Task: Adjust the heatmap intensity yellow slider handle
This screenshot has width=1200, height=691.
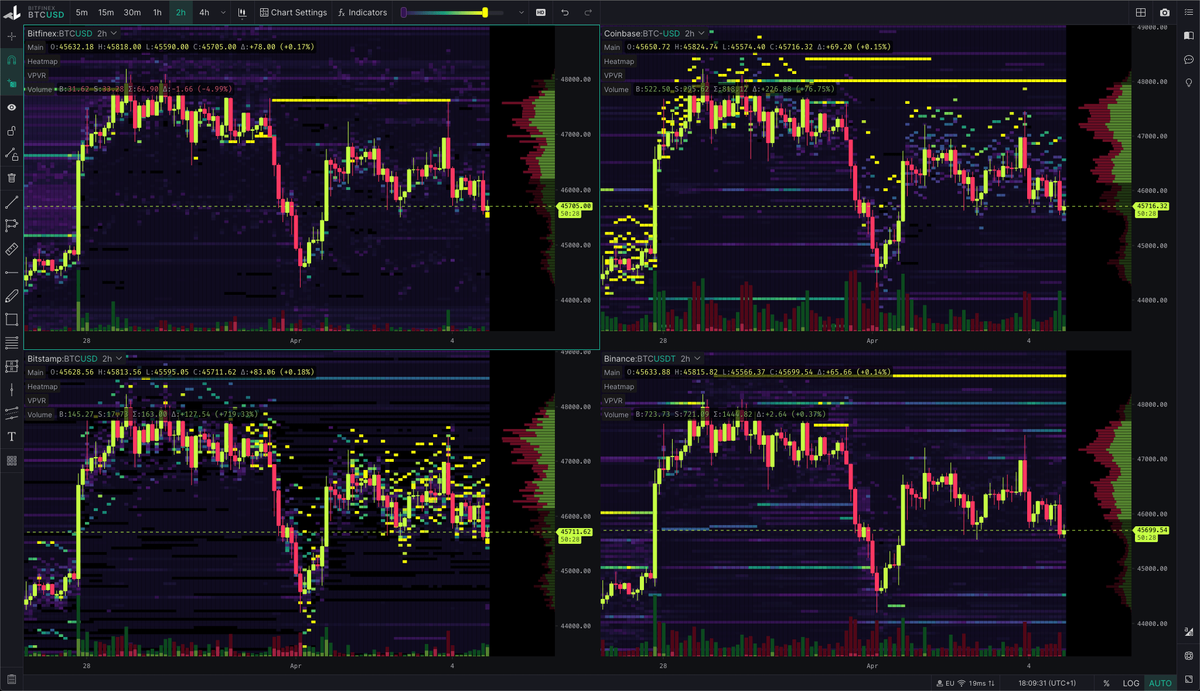Action: (485, 13)
